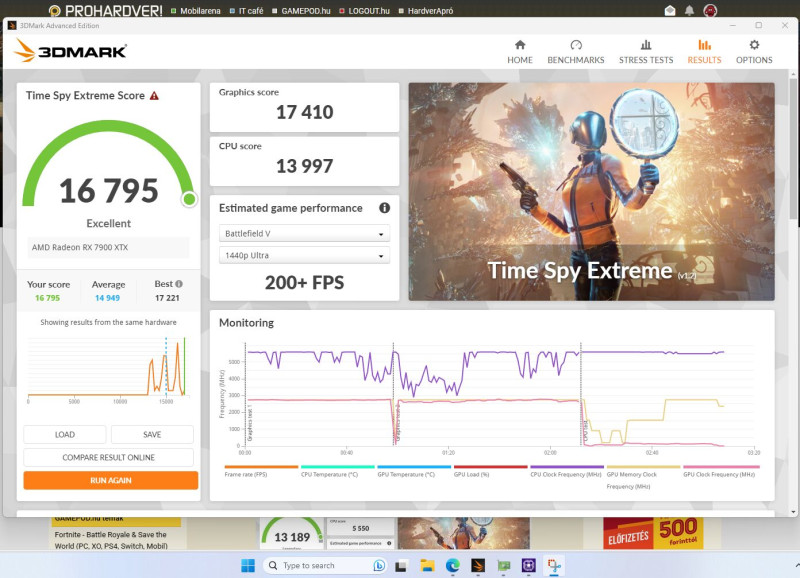Click the SAVE button
This screenshot has height=578, width=800.
click(152, 435)
